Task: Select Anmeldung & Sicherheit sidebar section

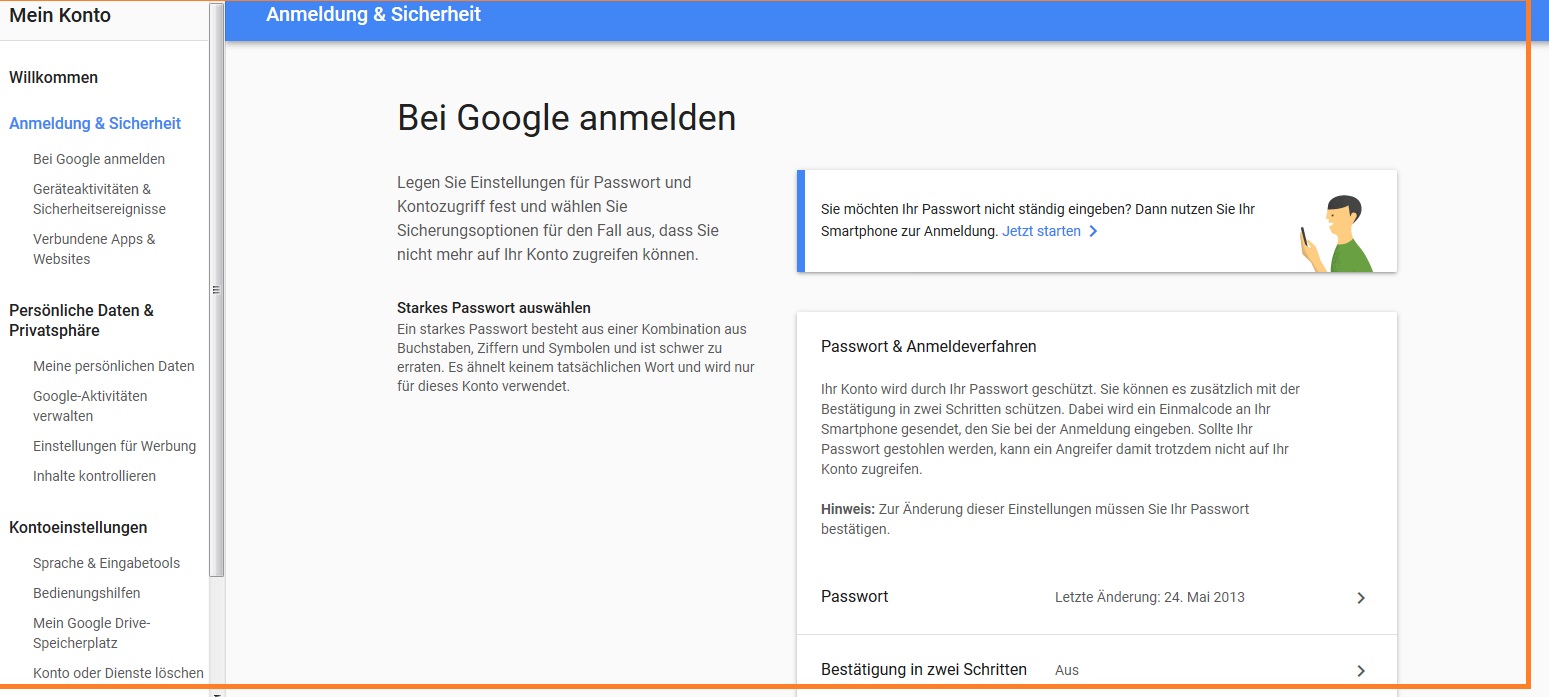Action: (x=95, y=123)
